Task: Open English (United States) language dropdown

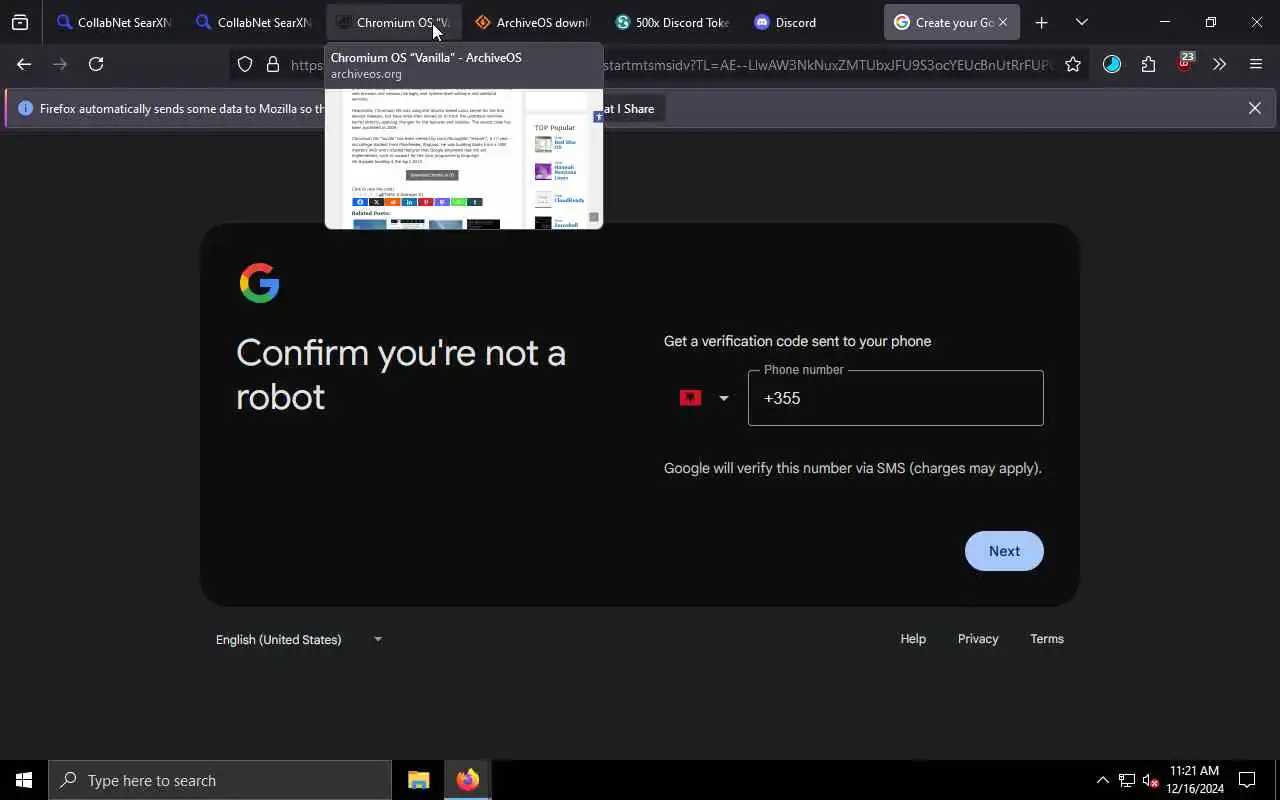Action: point(300,639)
